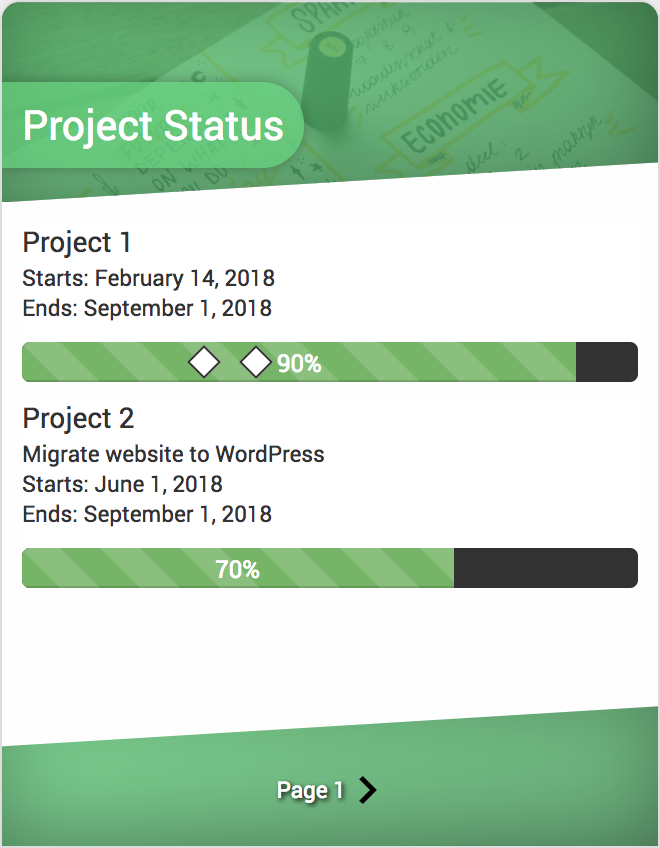Click the first diamond milestone marker
The width and height of the screenshot is (660, 848).
[x=204, y=362]
